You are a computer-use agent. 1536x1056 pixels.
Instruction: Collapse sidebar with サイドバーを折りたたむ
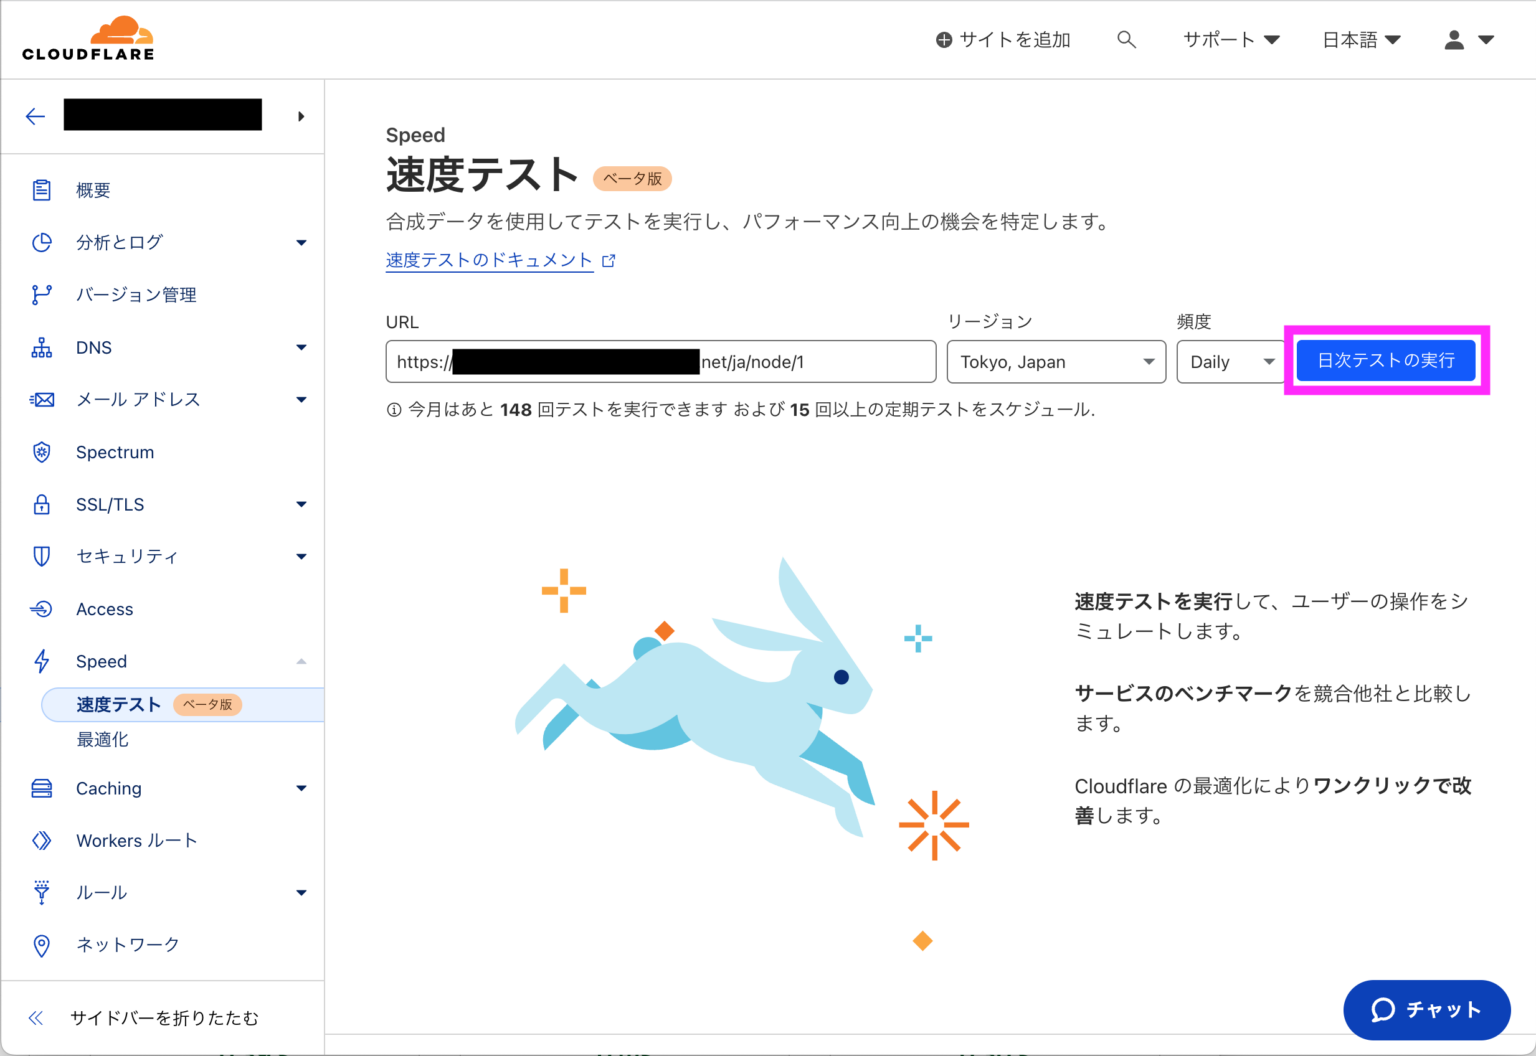click(x=163, y=1017)
